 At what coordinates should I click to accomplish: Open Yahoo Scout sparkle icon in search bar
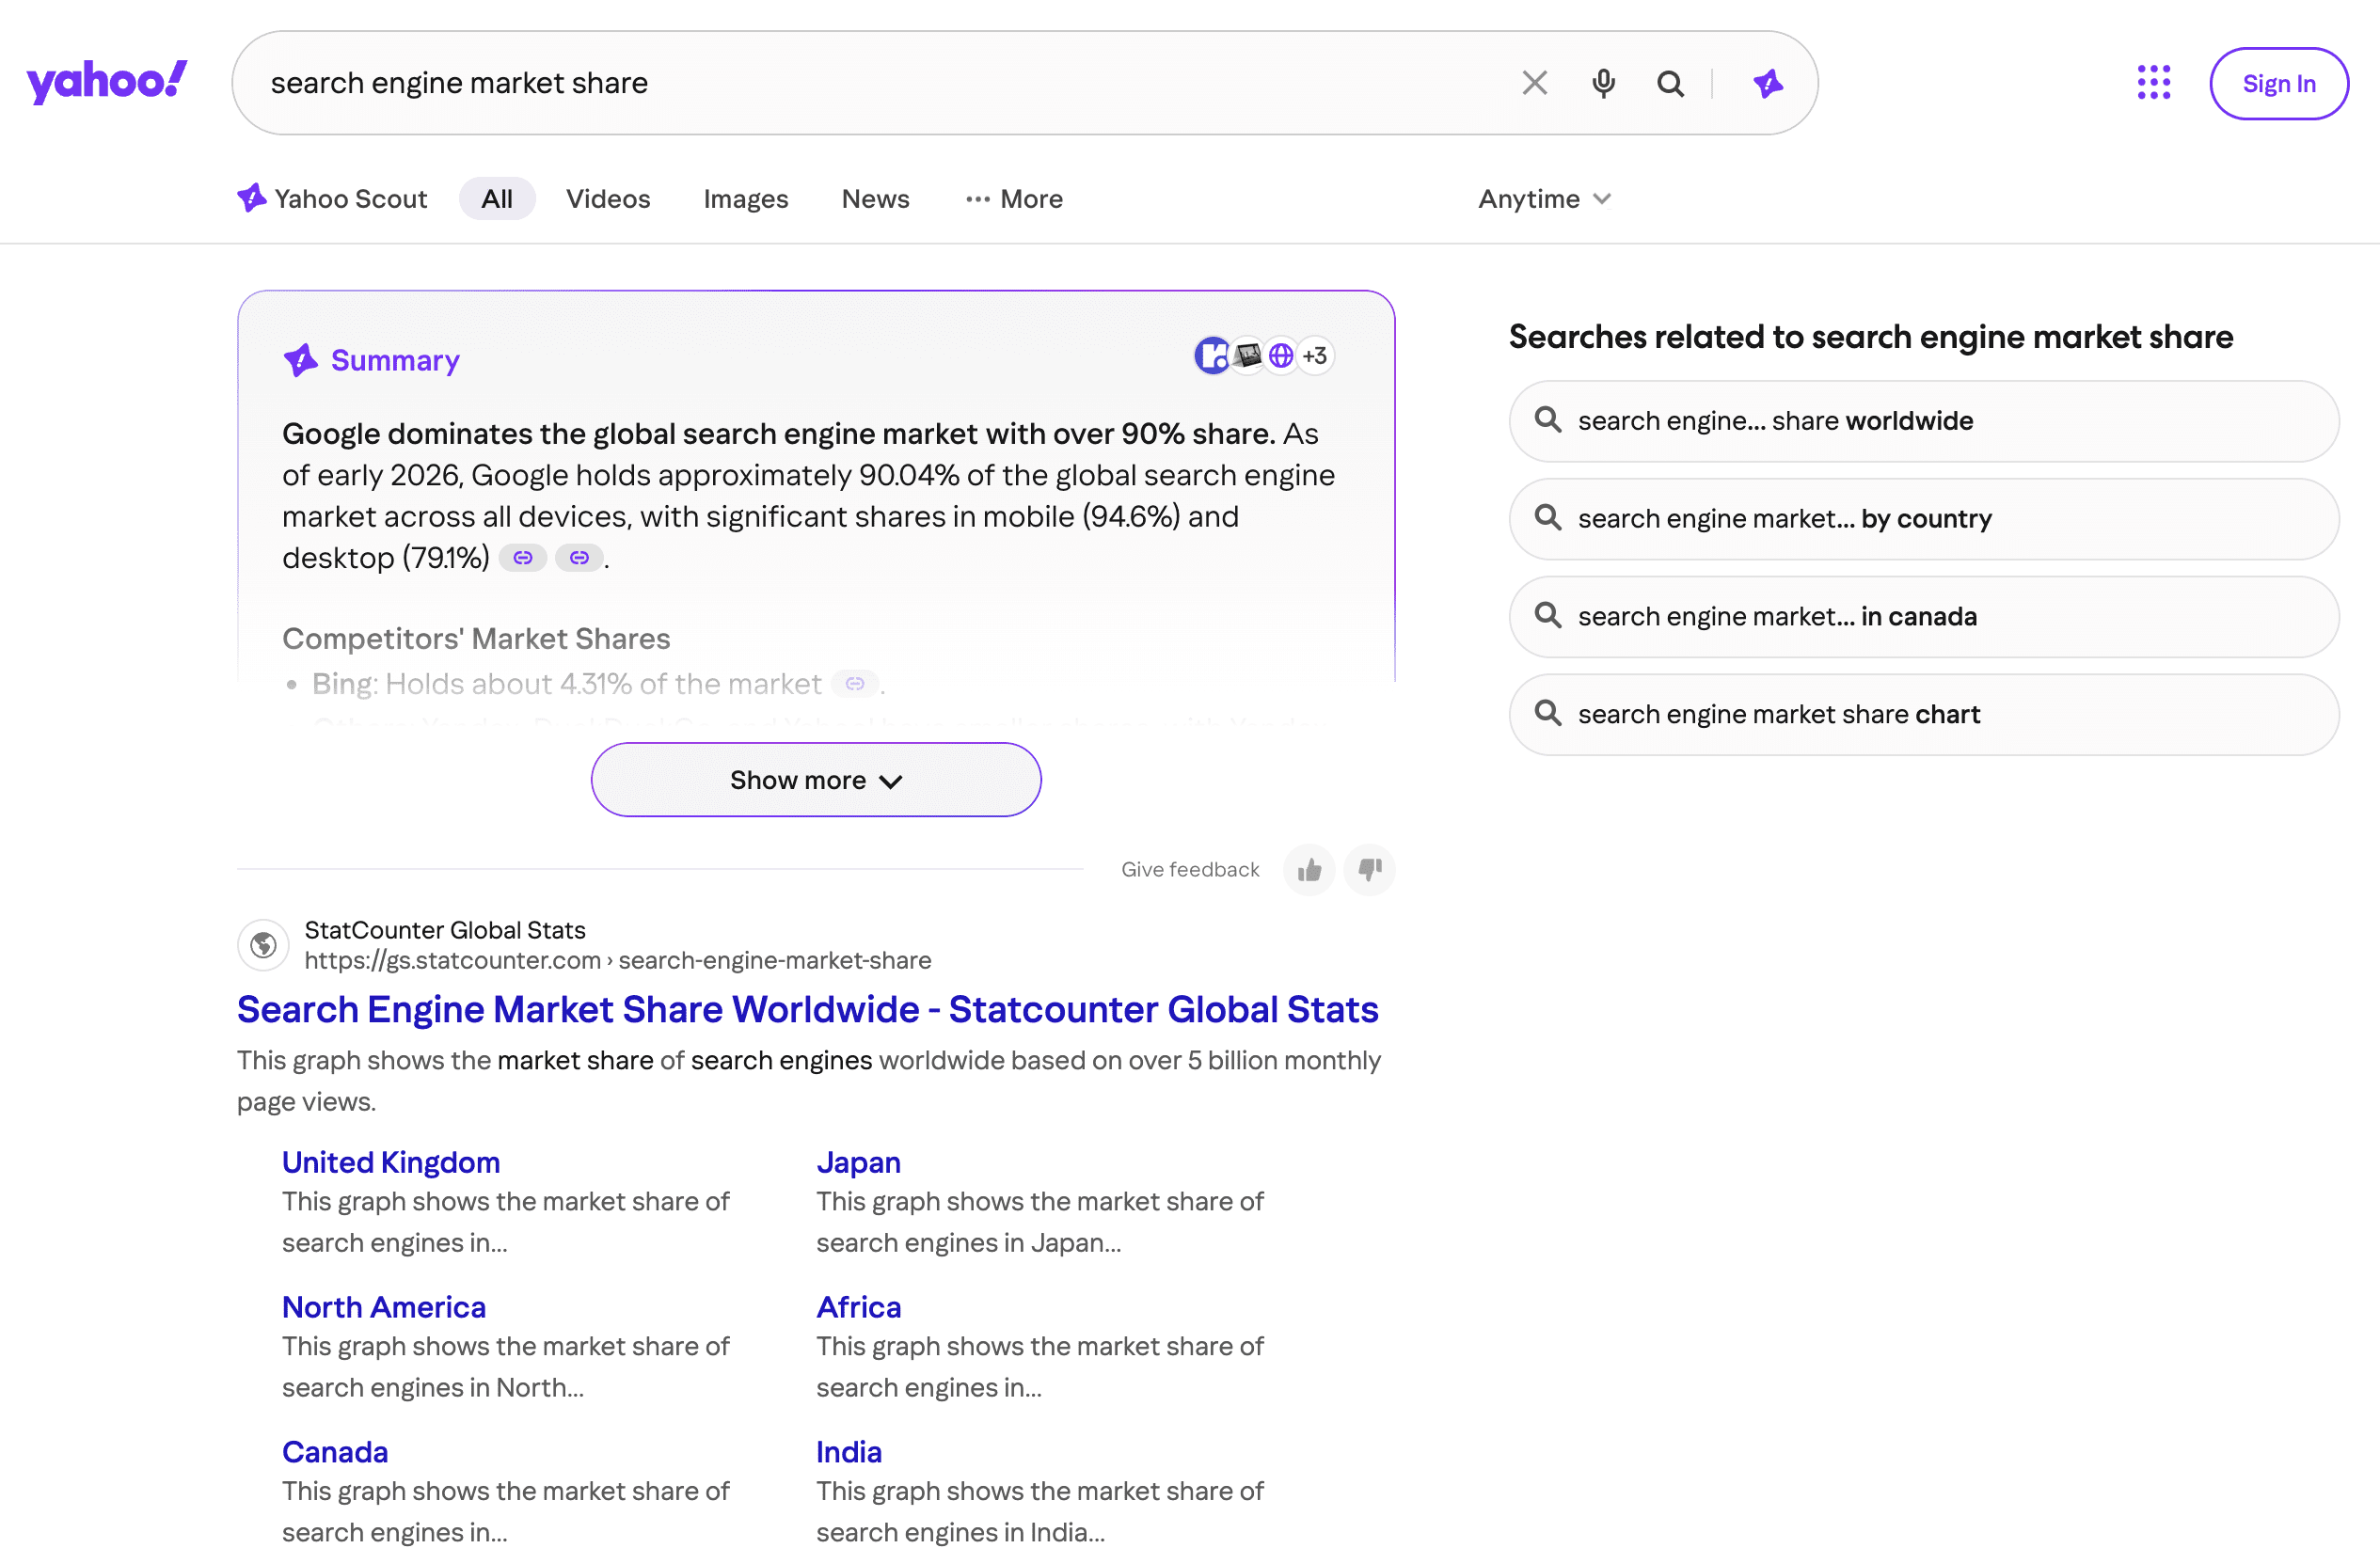1767,83
